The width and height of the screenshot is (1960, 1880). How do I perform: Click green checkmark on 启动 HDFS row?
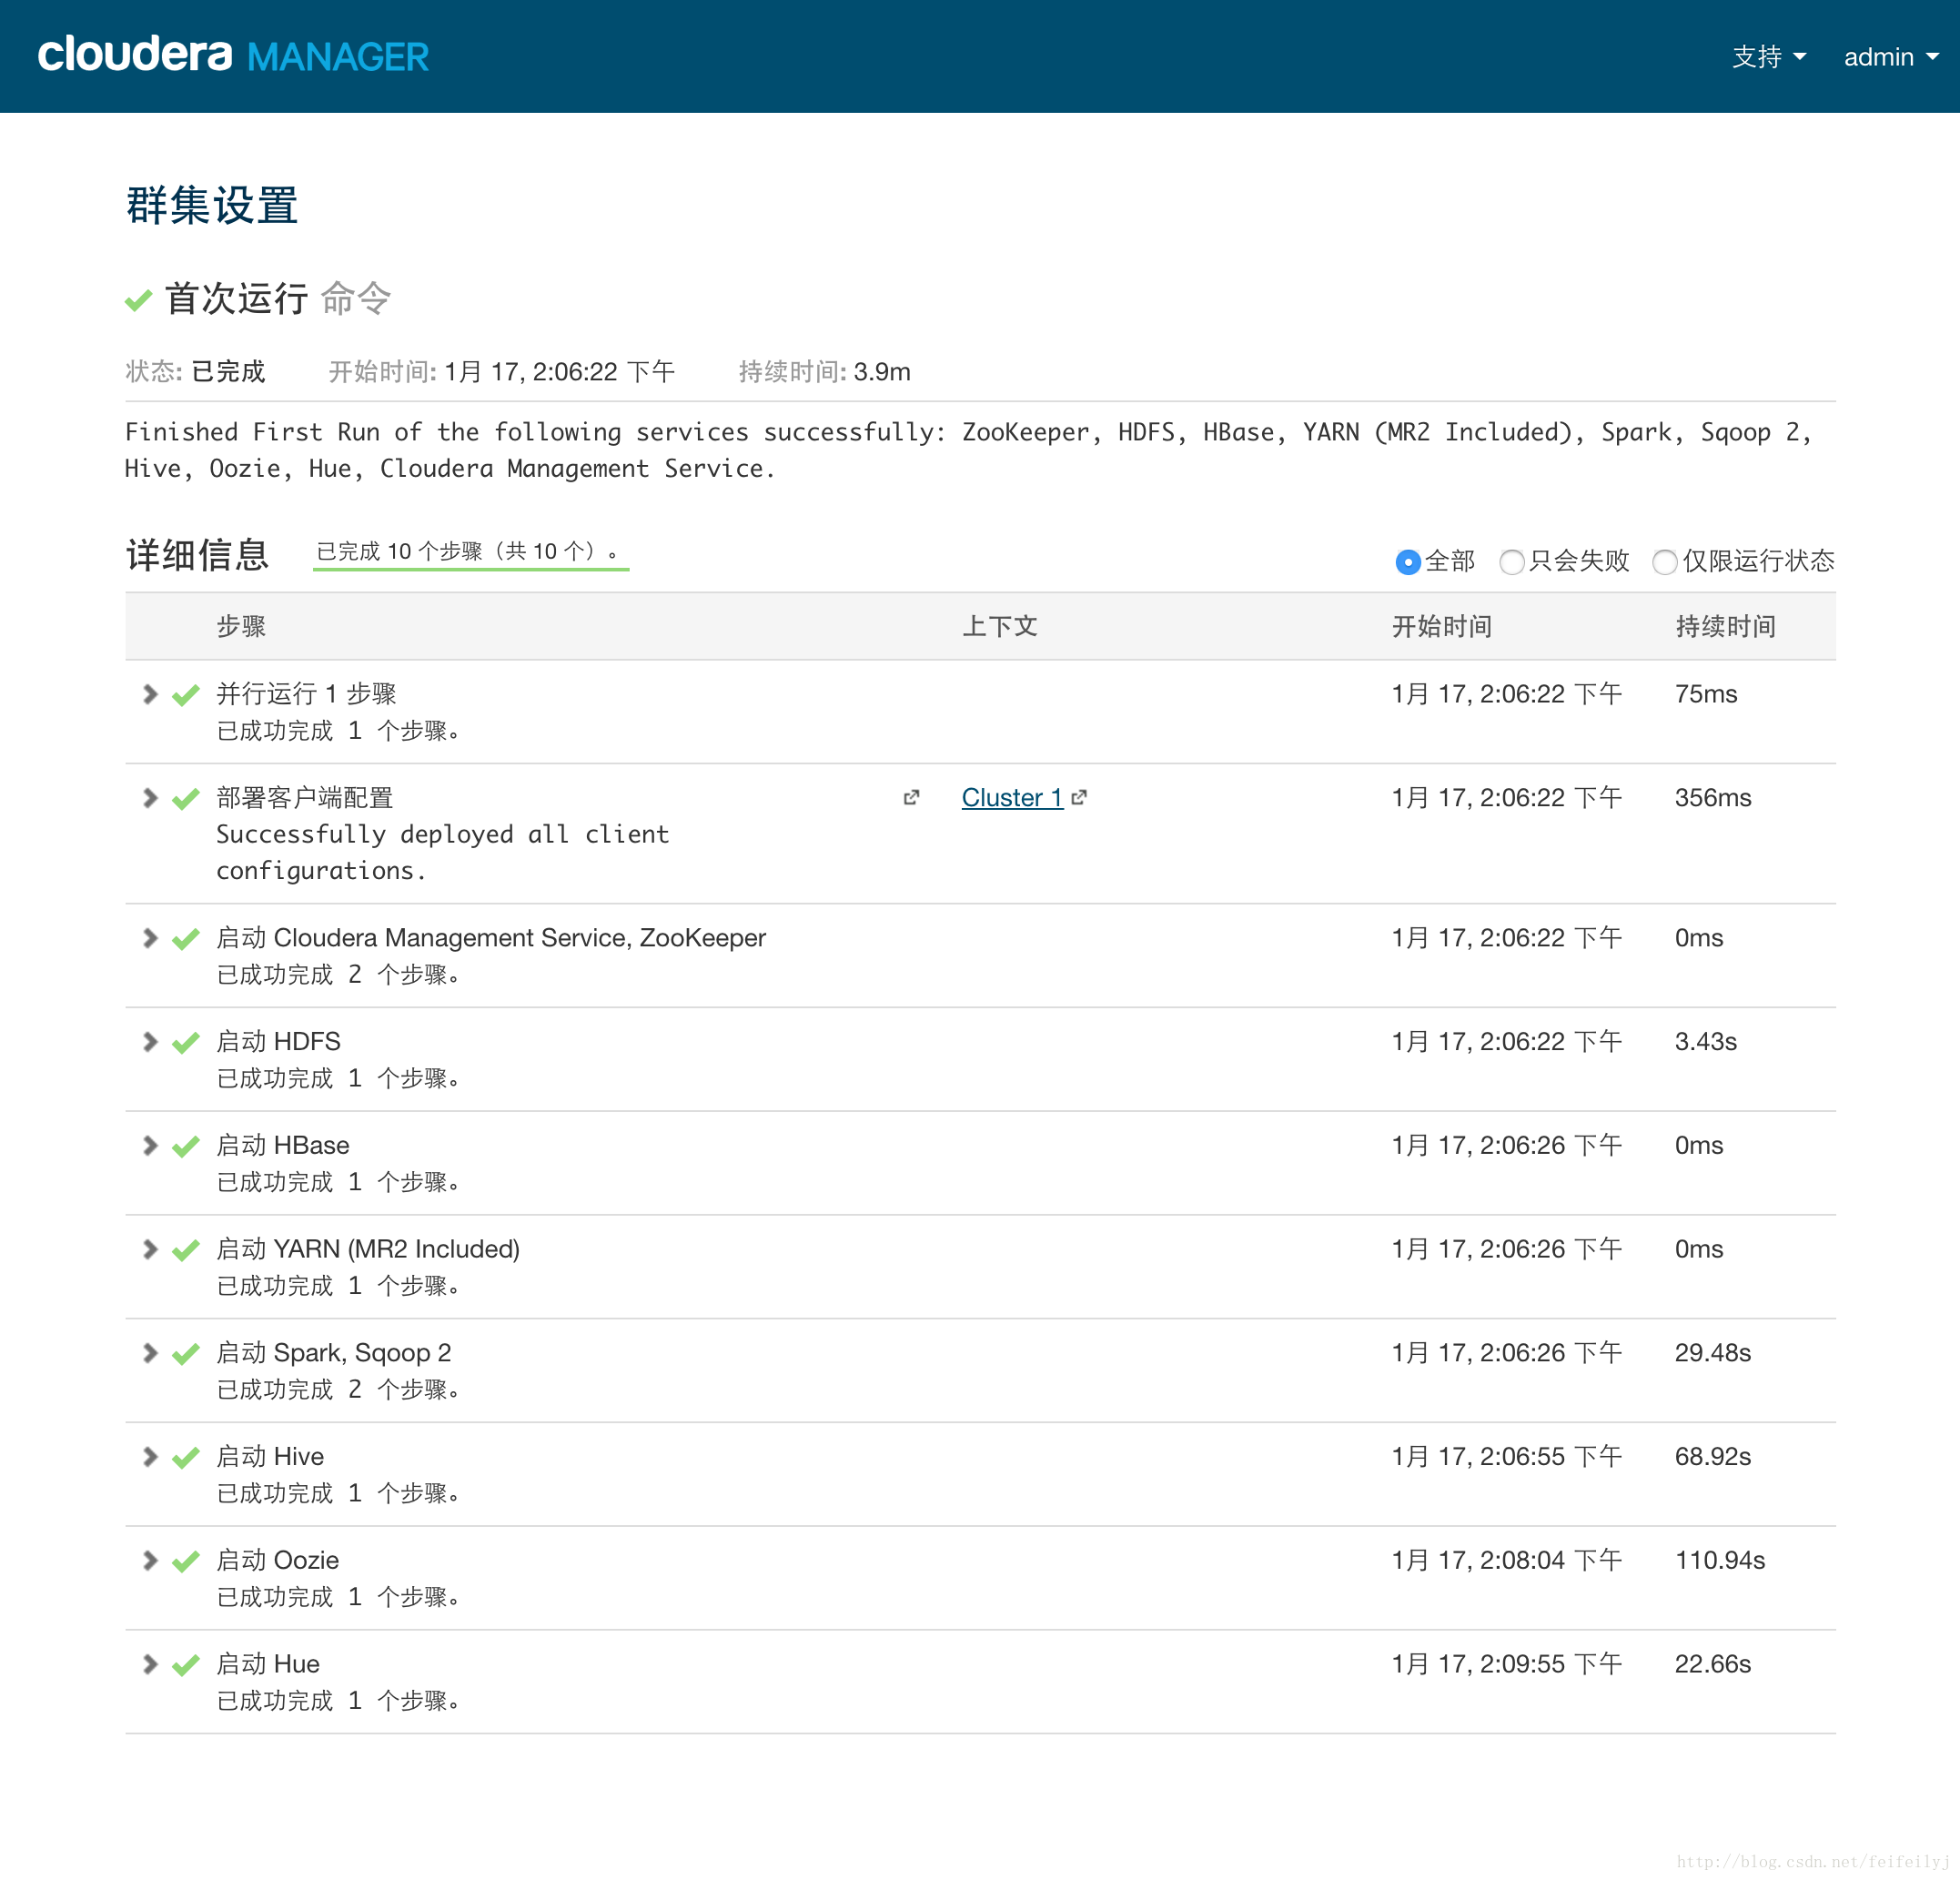pos(186,1043)
